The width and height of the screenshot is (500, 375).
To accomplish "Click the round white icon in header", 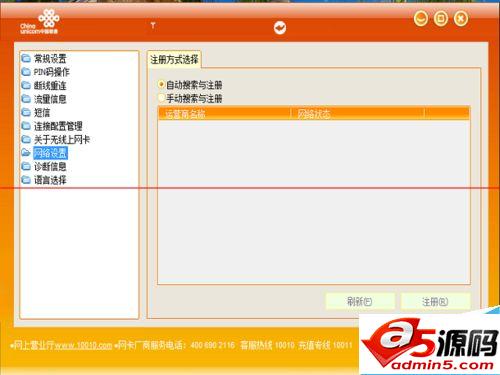I will point(280,28).
